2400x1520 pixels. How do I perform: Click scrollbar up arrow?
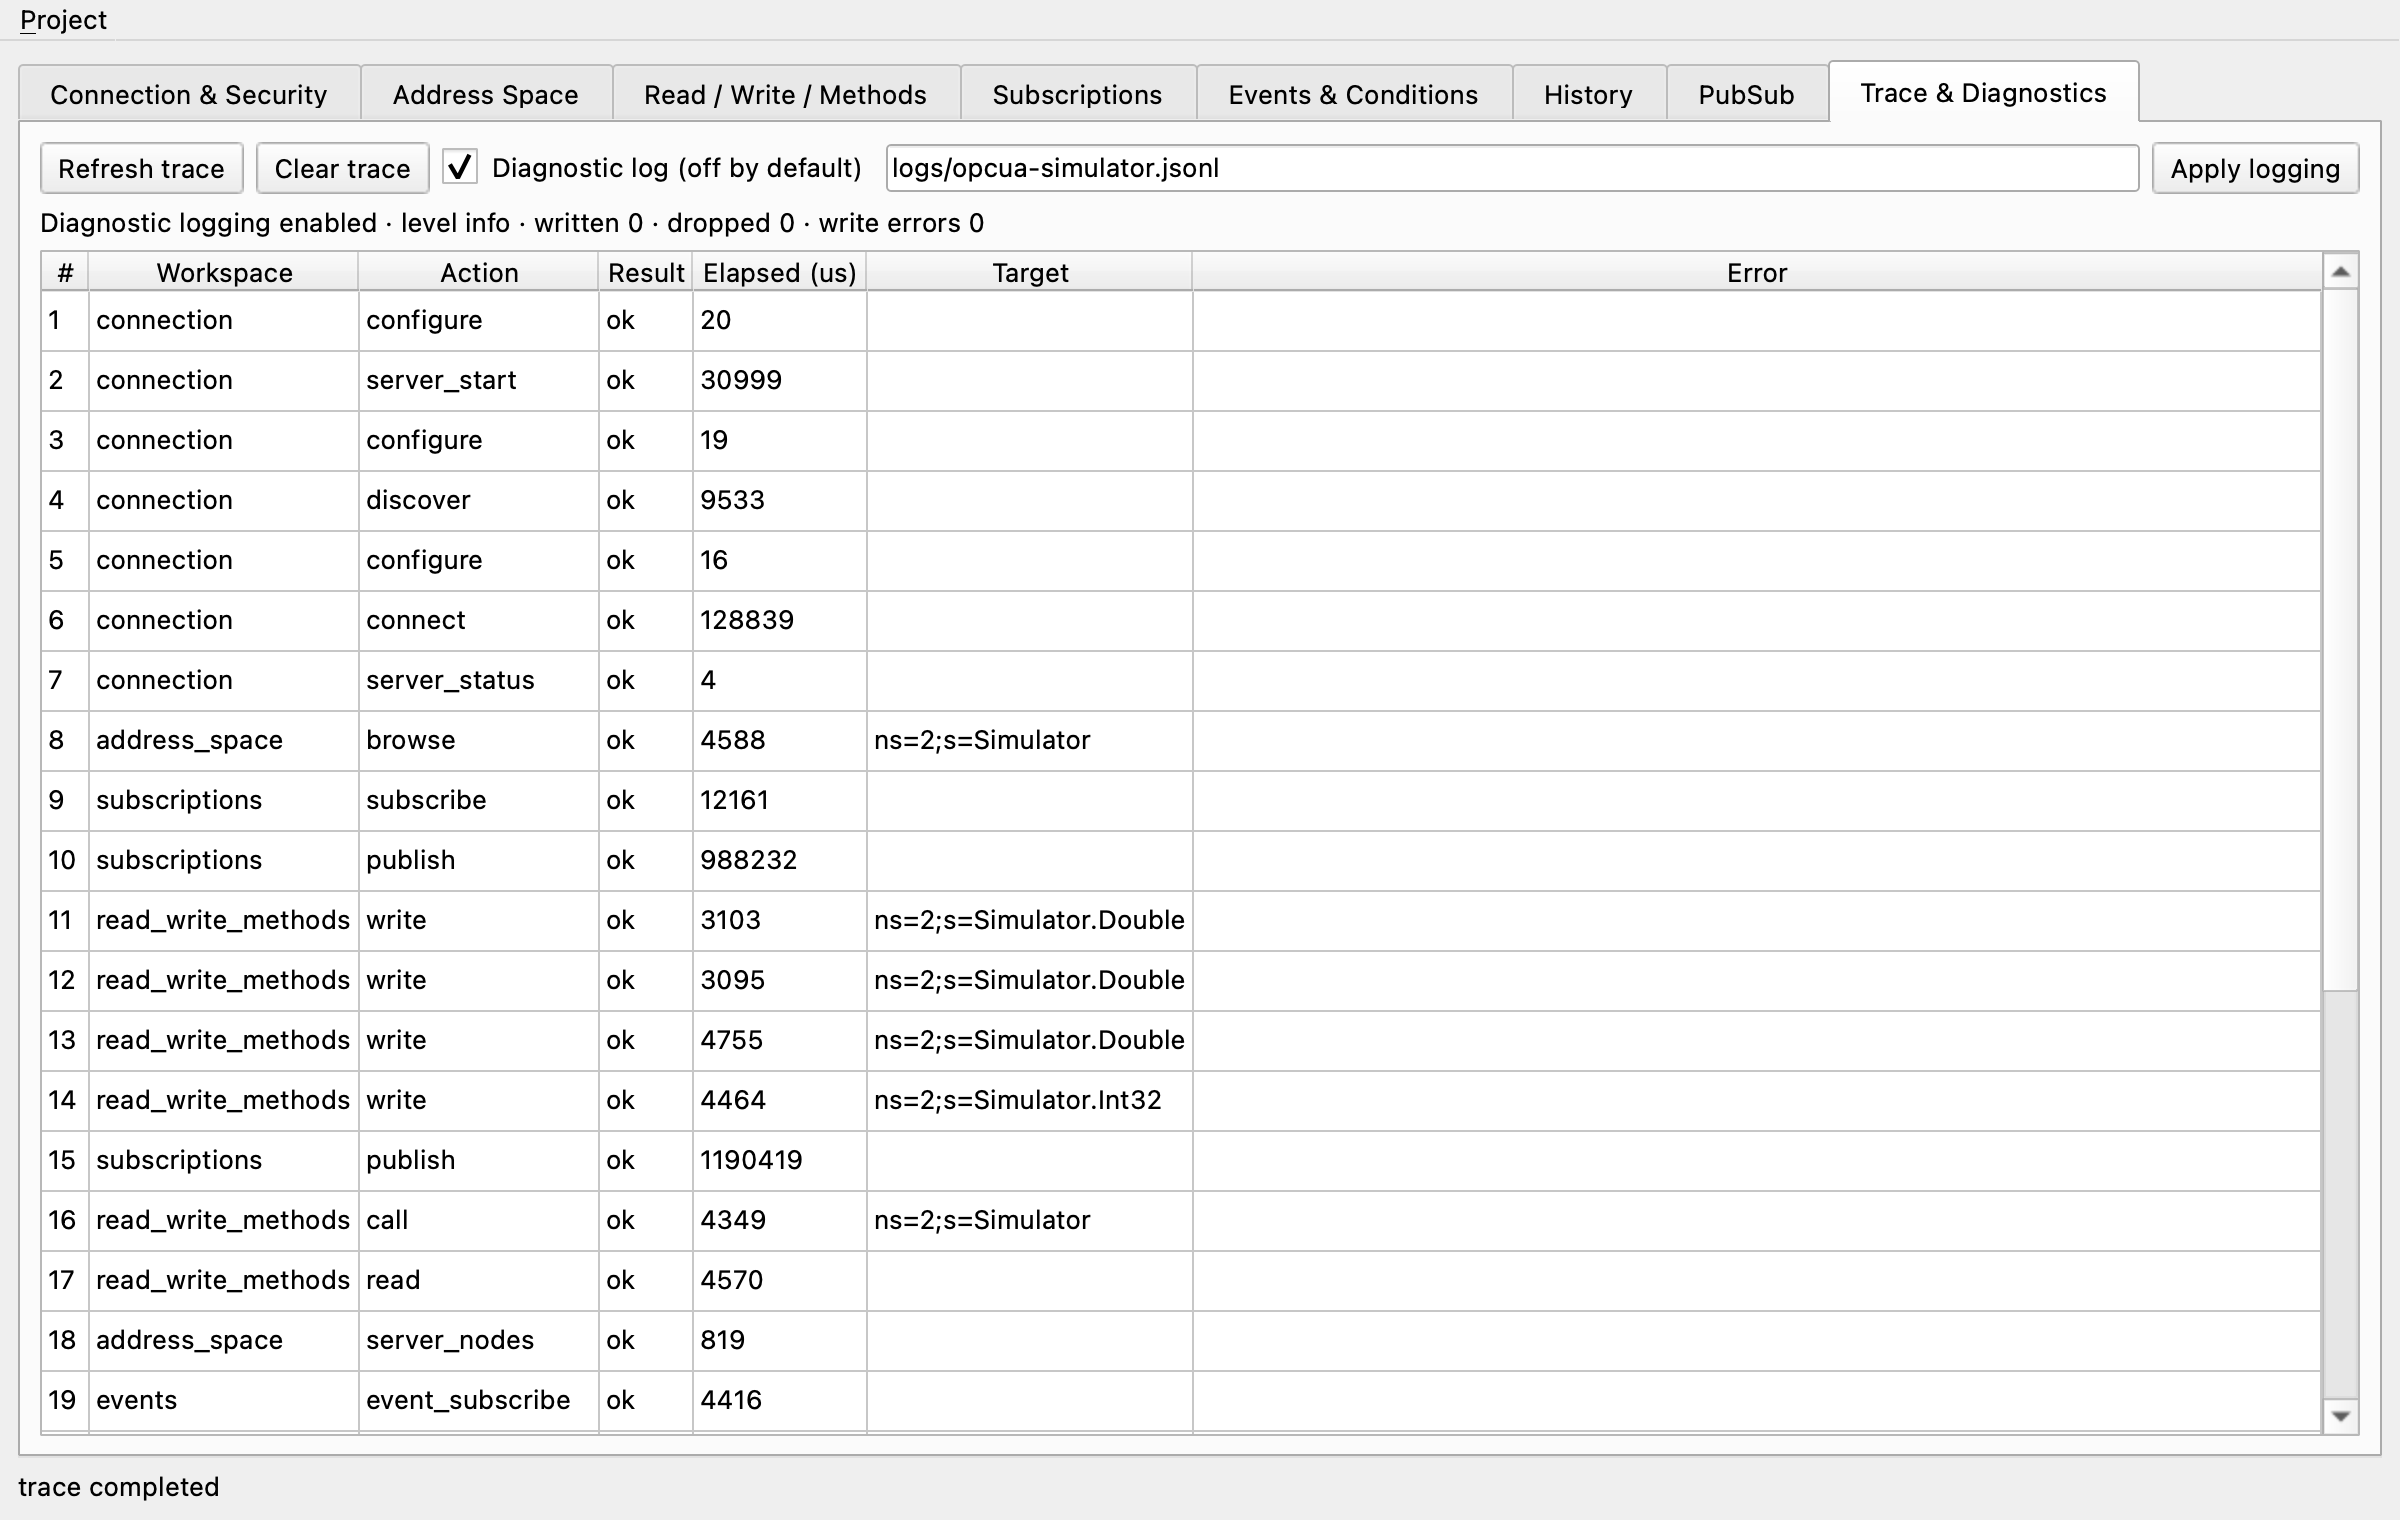(x=2340, y=272)
